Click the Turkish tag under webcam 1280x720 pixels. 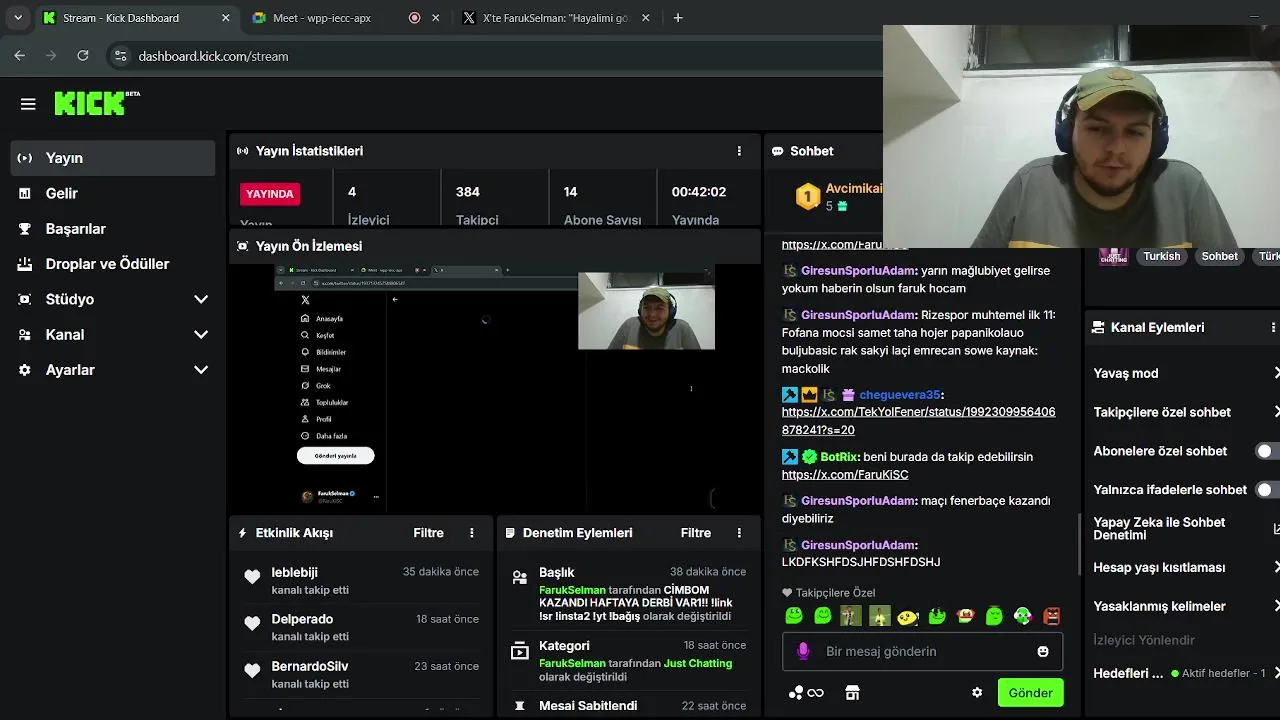(x=1162, y=256)
